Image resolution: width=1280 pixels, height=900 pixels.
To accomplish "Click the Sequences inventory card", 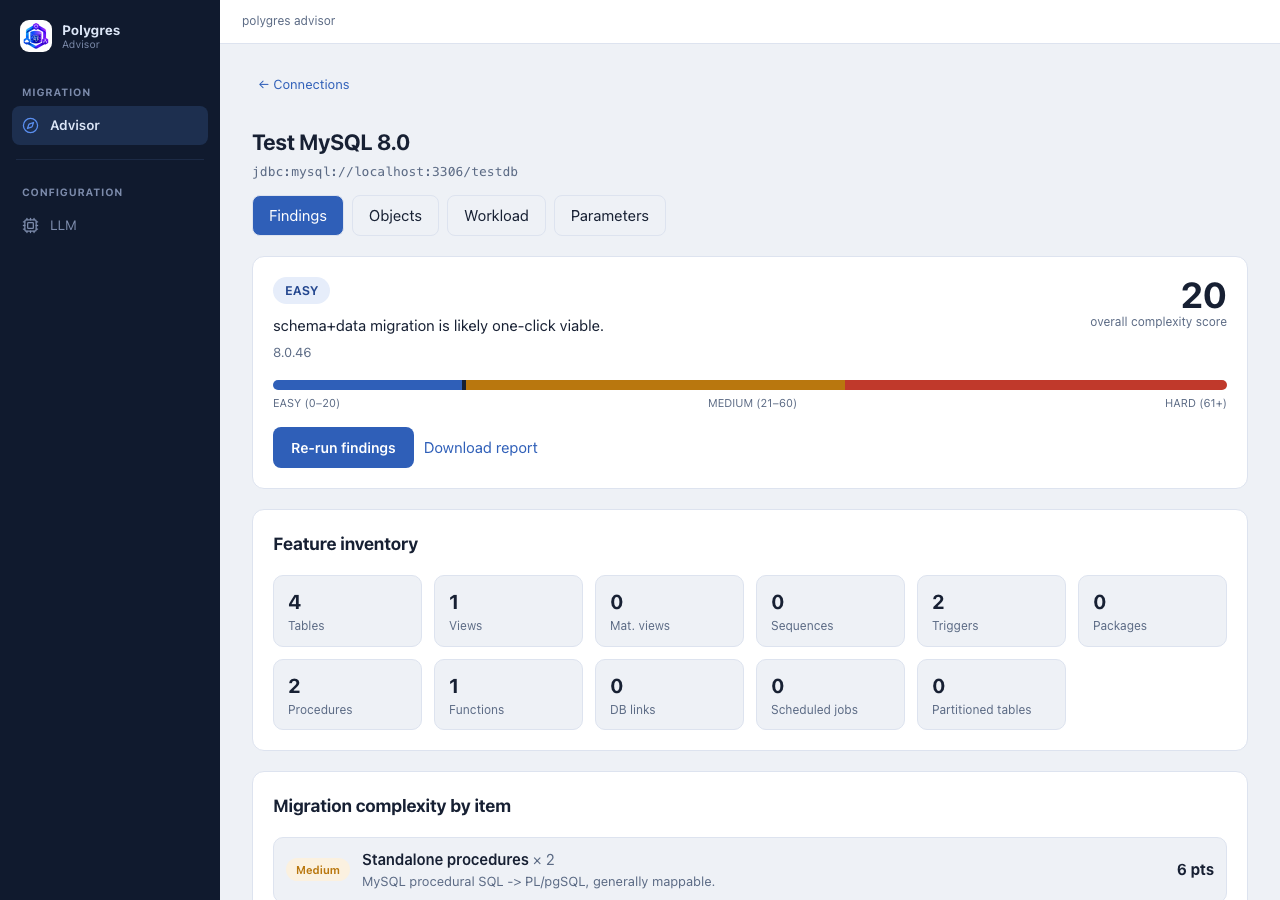I will (830, 611).
